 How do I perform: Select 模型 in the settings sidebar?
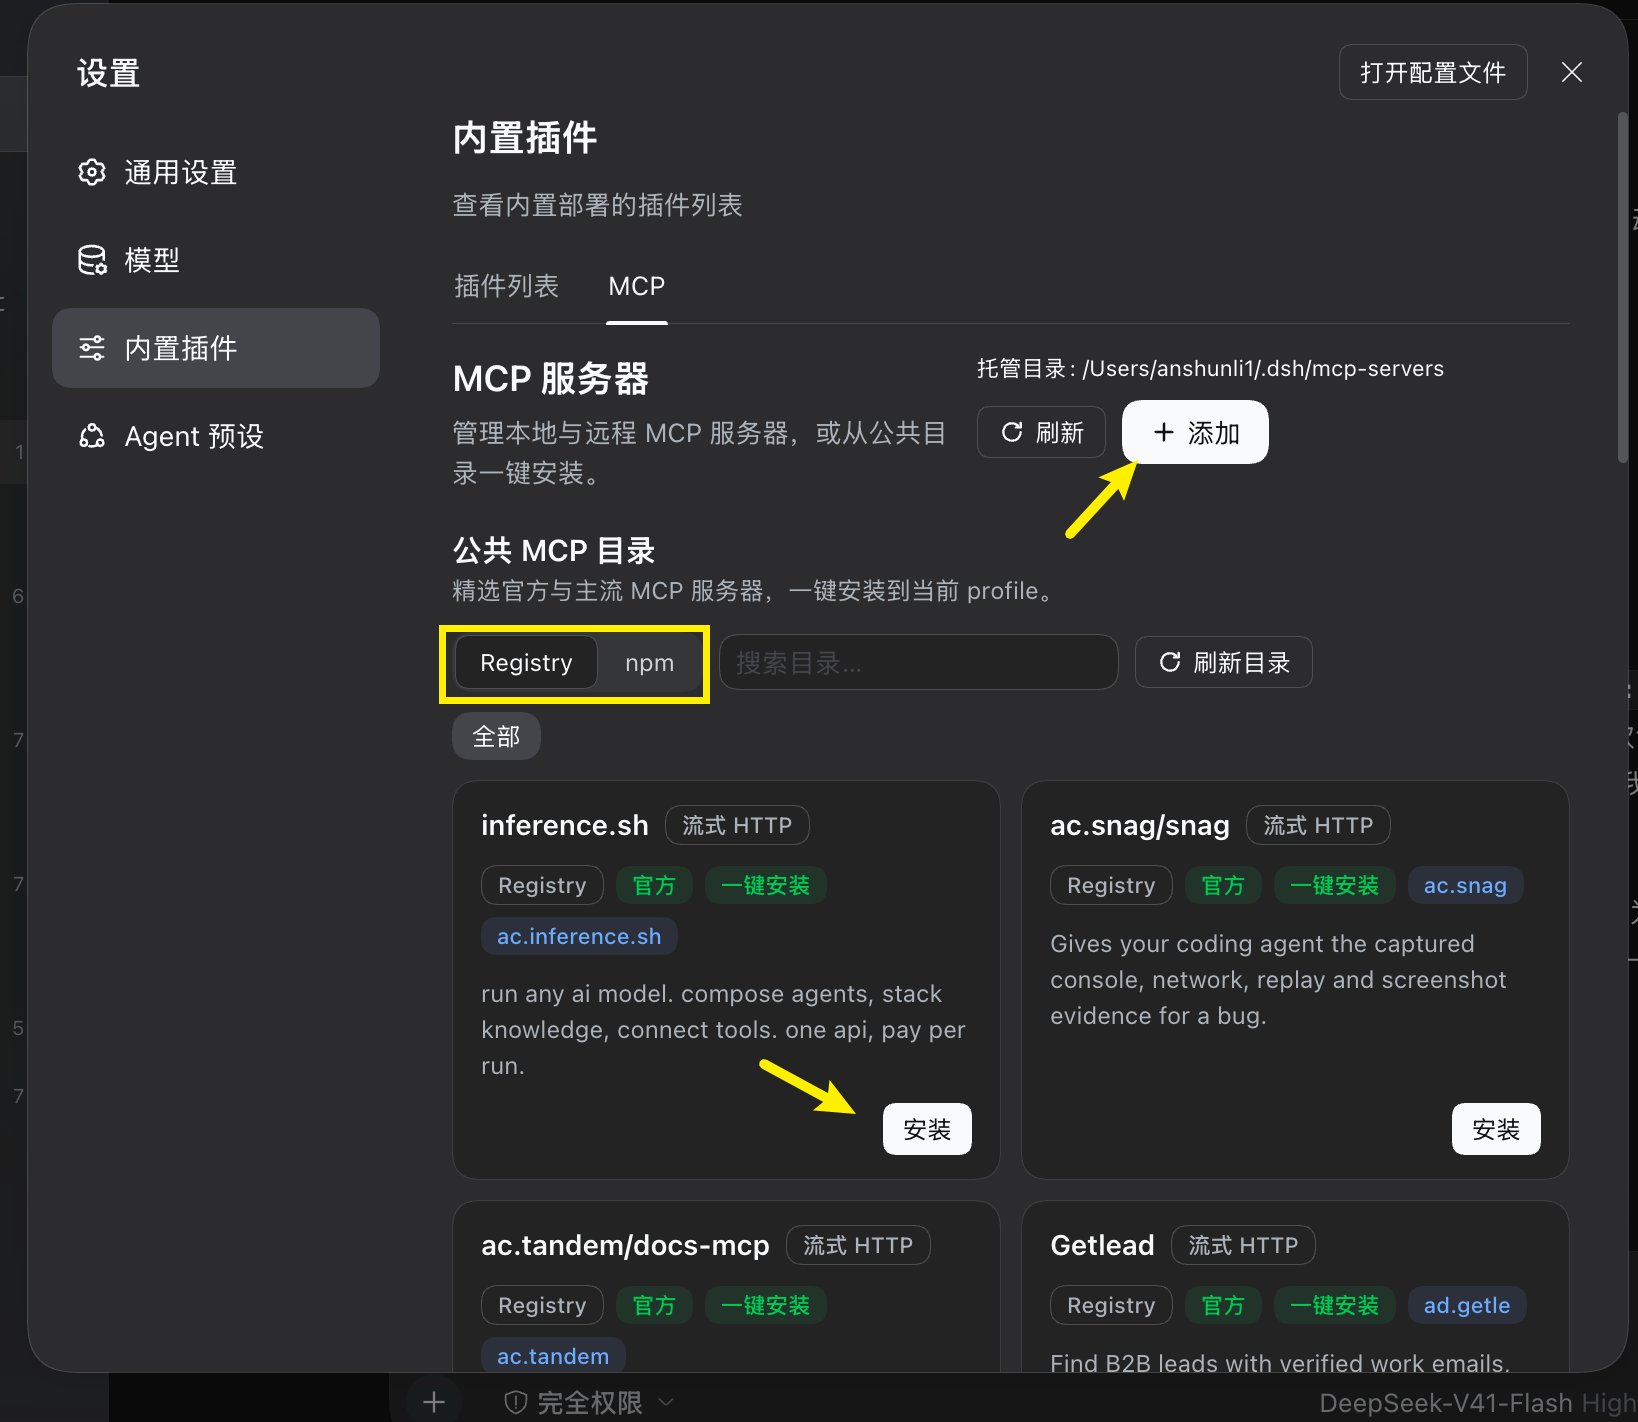tap(215, 260)
